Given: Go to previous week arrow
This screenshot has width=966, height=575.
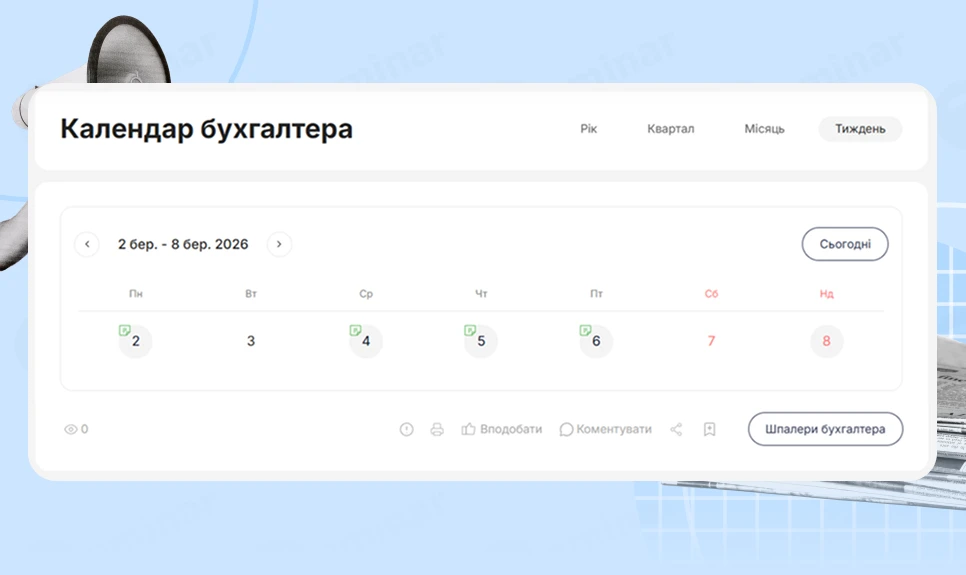Looking at the screenshot, I should (87, 244).
